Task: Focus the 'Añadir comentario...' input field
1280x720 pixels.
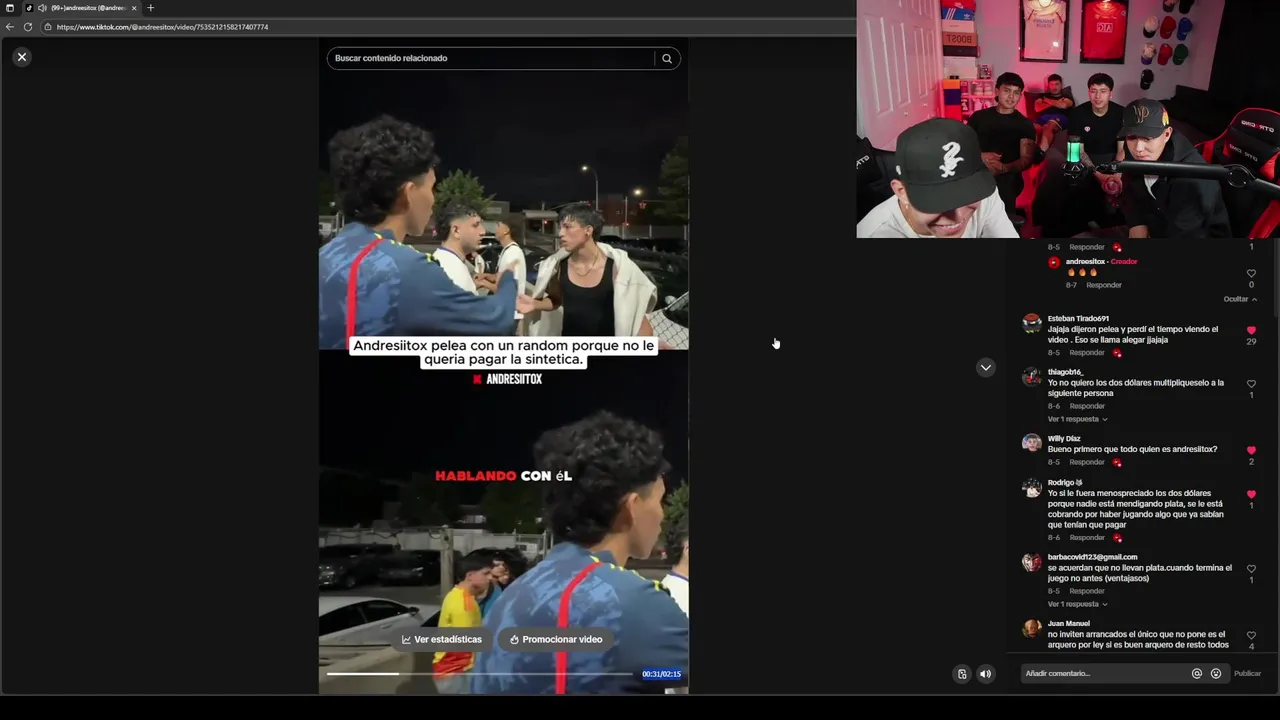Action: click(1105, 673)
